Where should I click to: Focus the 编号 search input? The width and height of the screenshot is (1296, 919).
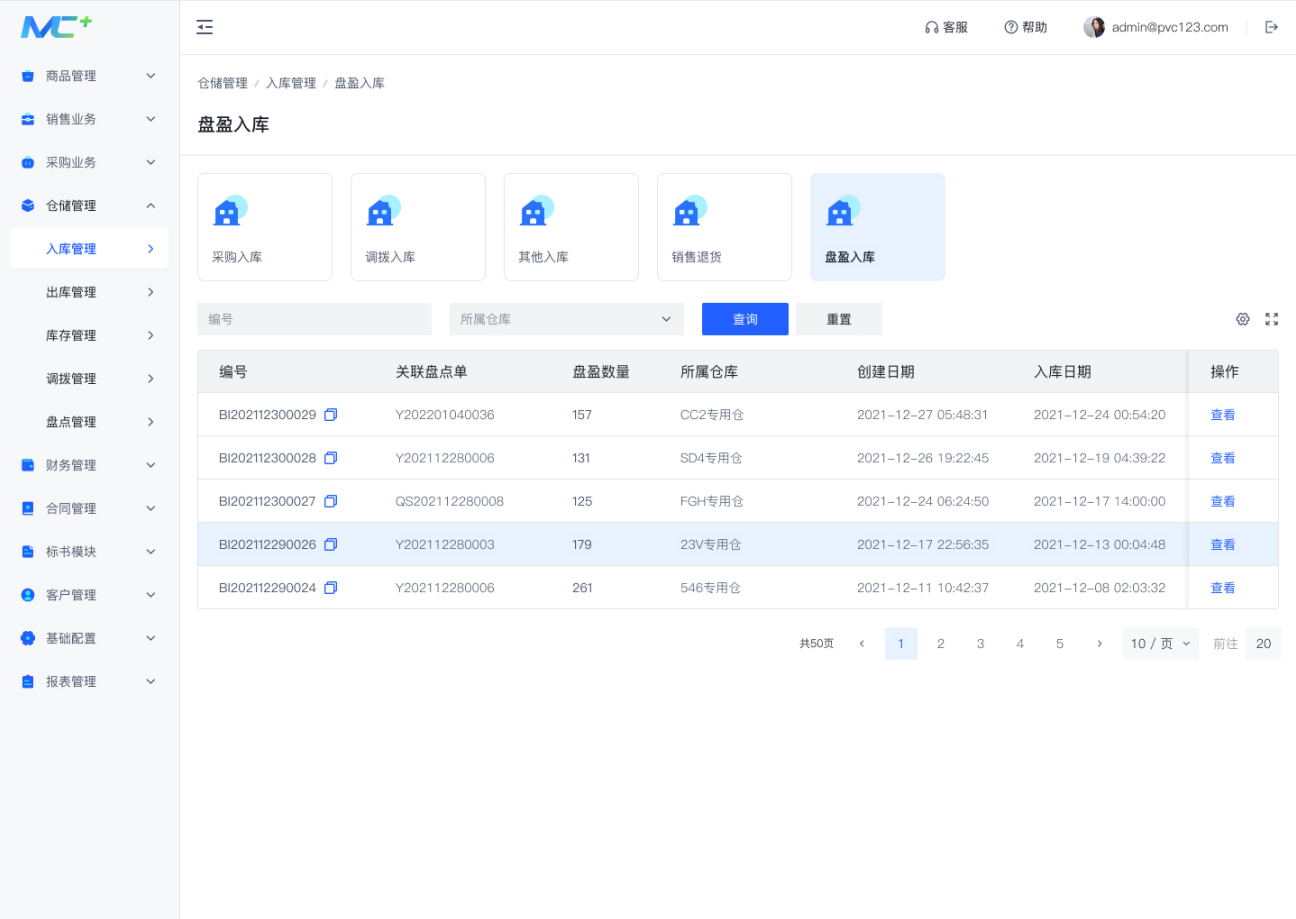click(x=314, y=319)
